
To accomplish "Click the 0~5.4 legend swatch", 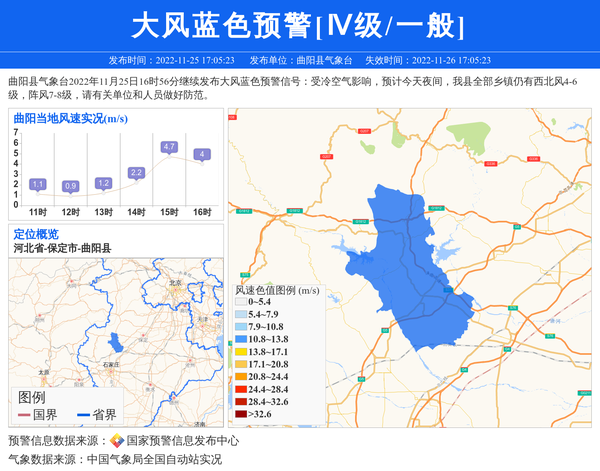I will click(241, 302).
